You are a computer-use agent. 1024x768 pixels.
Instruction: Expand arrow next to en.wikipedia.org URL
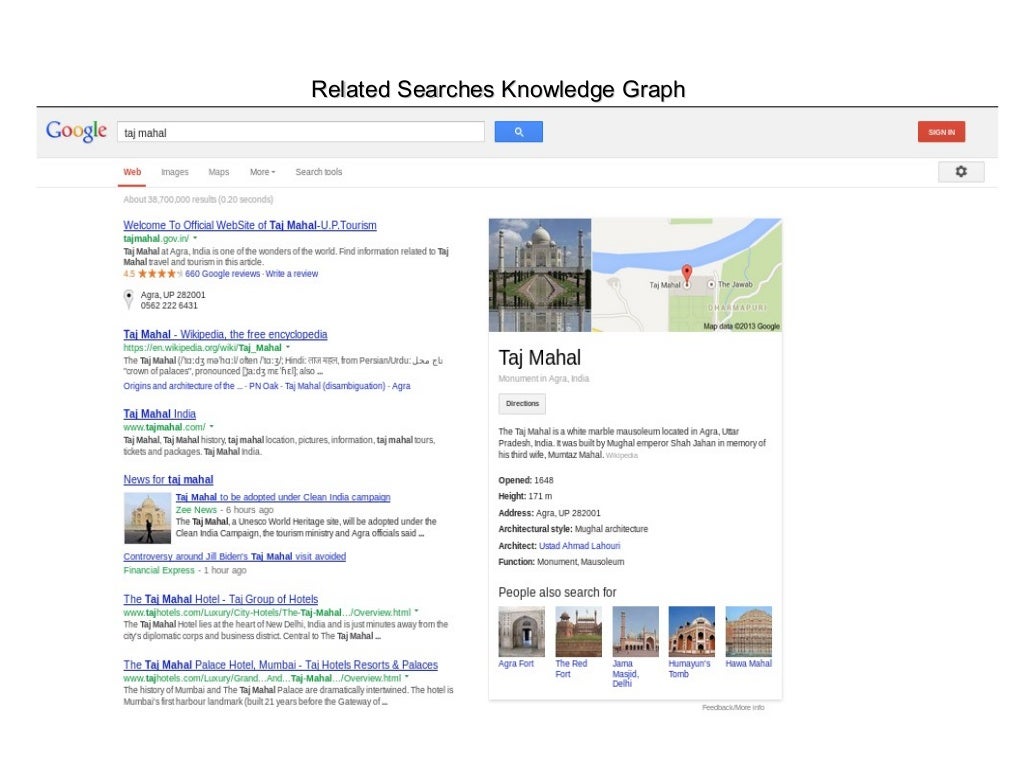tap(287, 347)
